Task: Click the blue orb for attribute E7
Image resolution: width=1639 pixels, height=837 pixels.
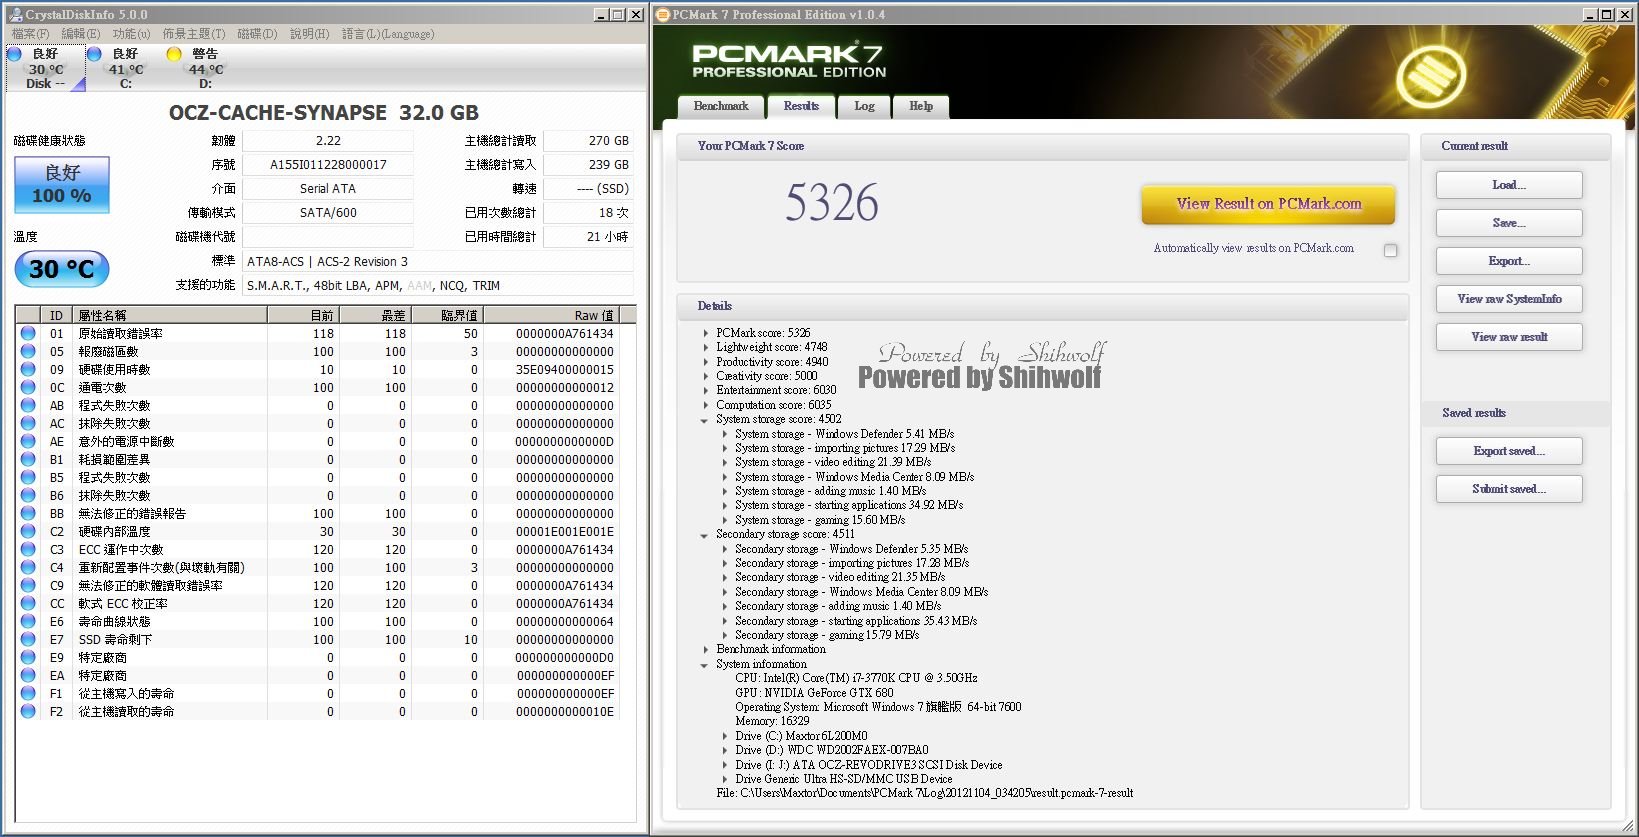Action: tap(28, 640)
